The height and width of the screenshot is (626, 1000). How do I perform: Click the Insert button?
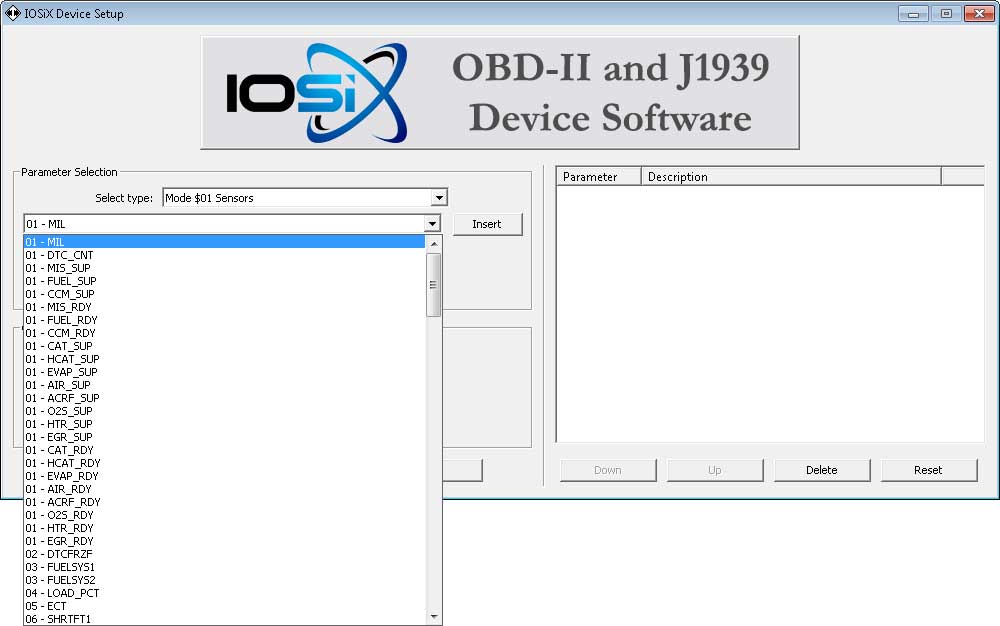[x=487, y=224]
